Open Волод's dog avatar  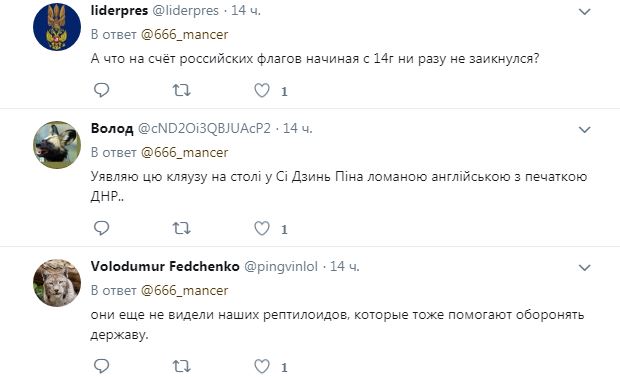tap(57, 145)
